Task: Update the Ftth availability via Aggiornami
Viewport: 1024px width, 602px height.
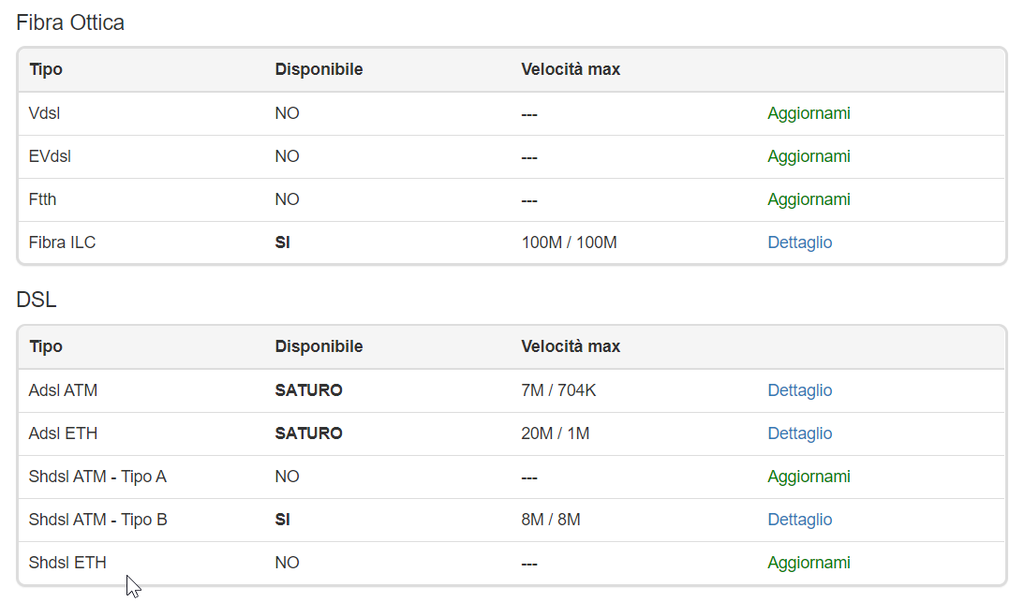Action: coord(808,200)
